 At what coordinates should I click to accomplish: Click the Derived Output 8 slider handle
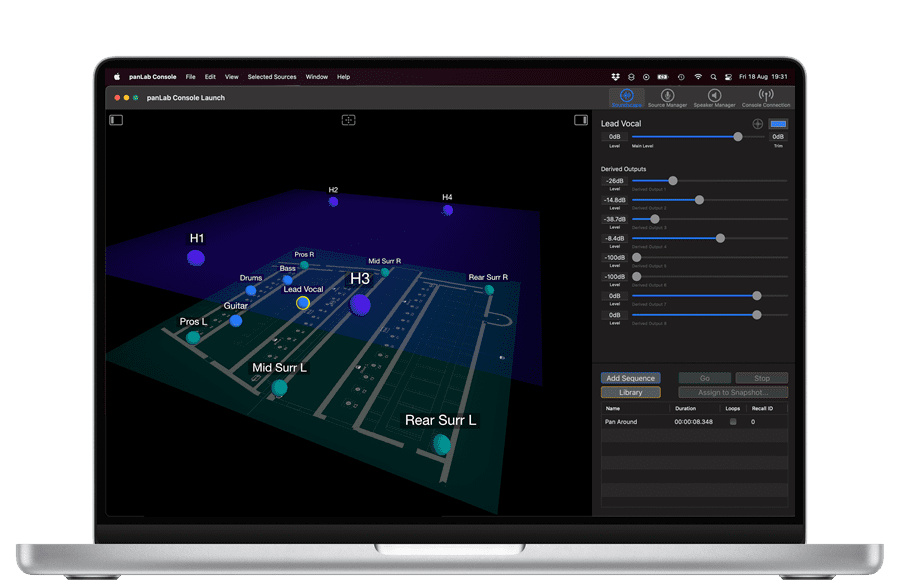757,315
